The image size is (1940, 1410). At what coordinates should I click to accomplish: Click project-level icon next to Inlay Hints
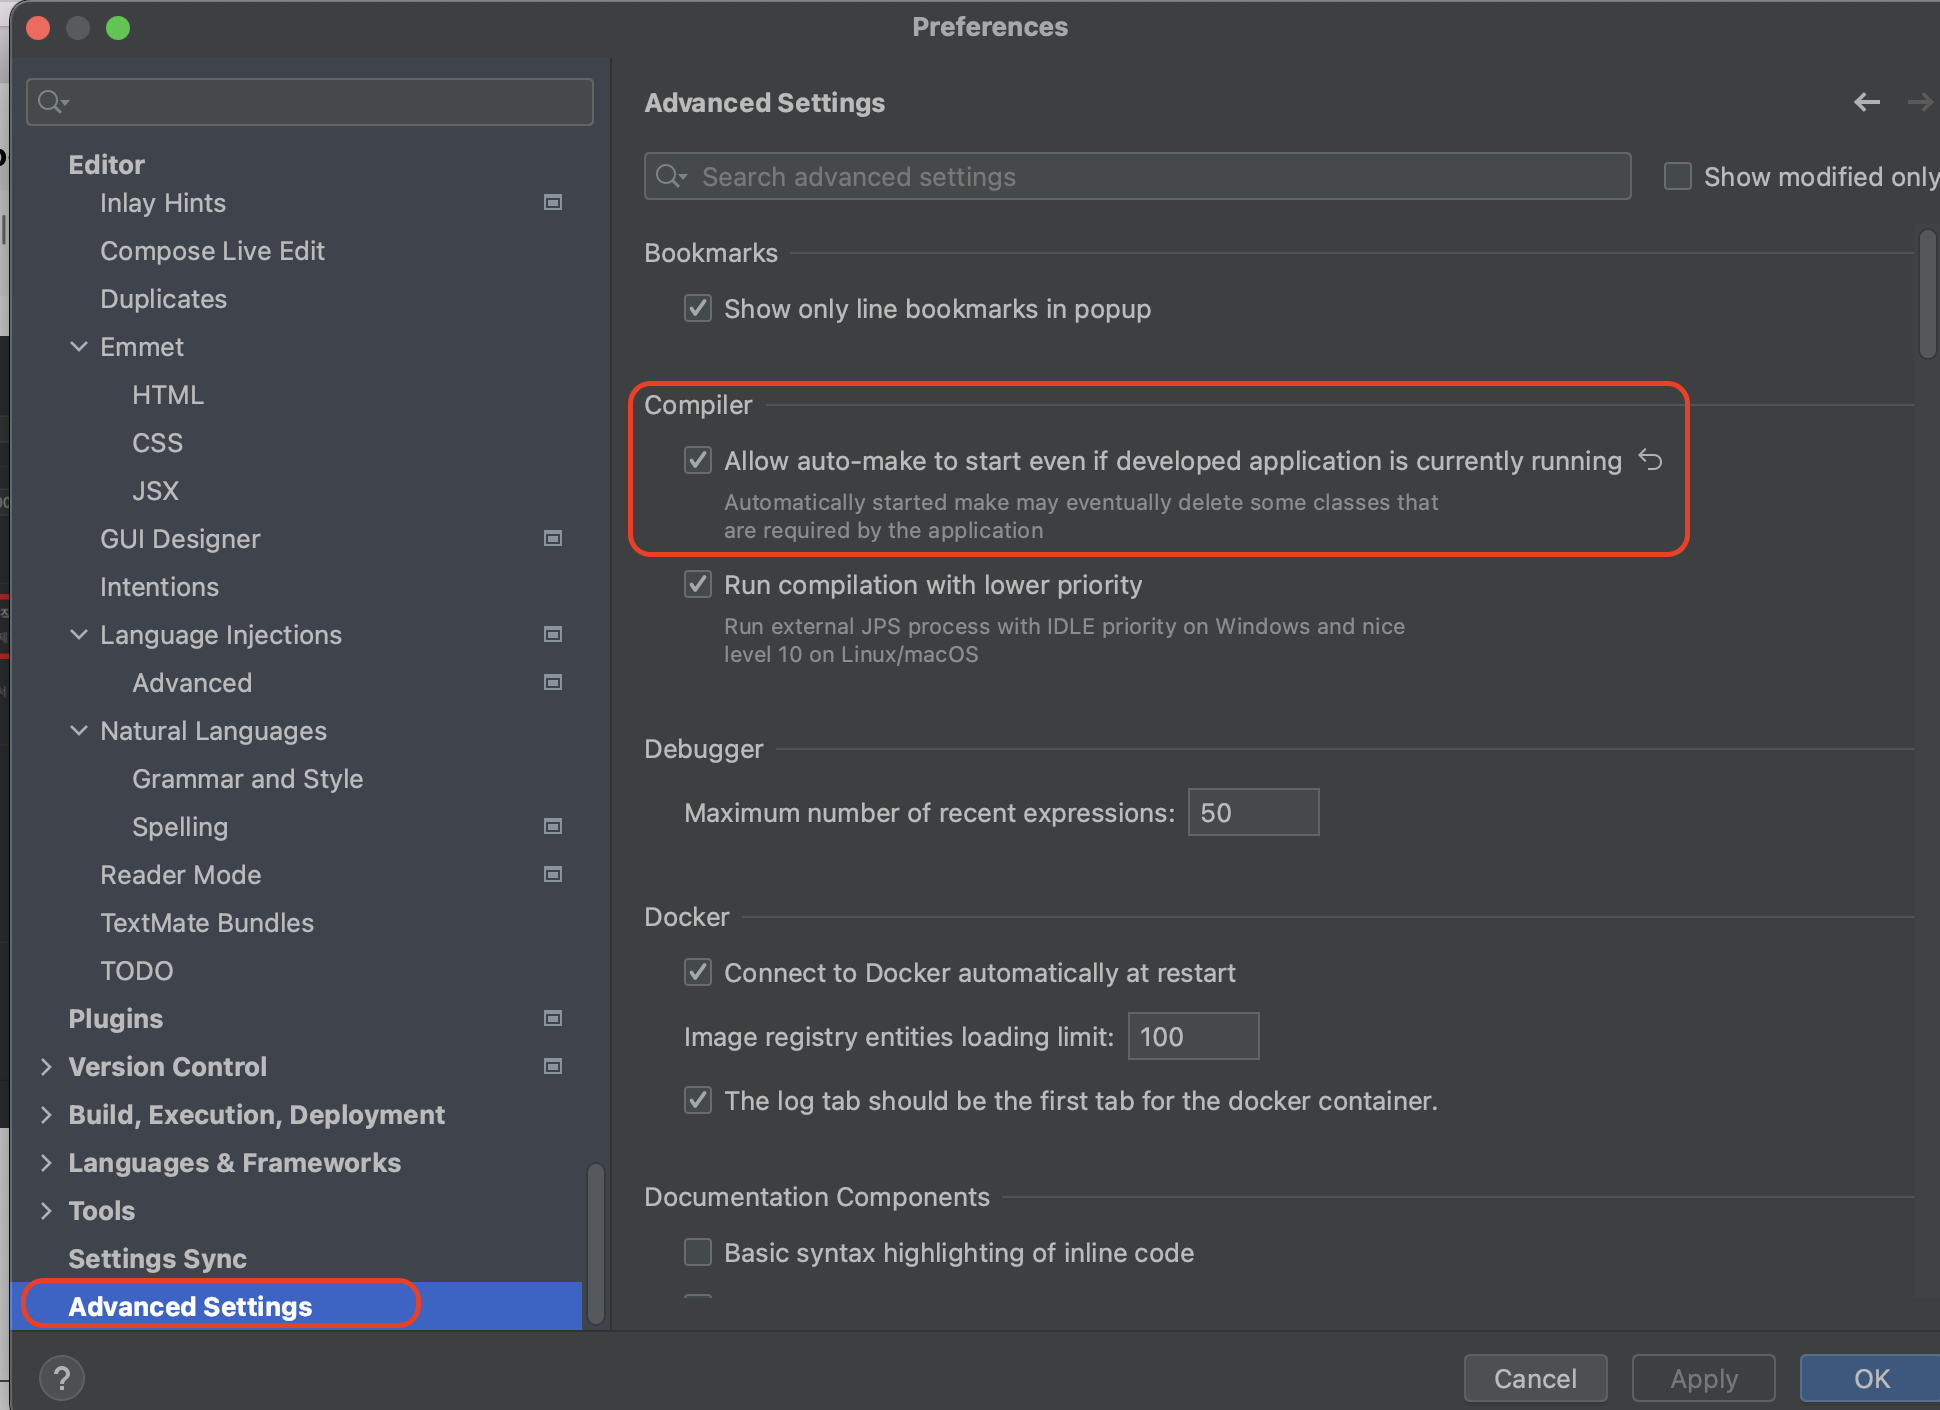[x=552, y=203]
